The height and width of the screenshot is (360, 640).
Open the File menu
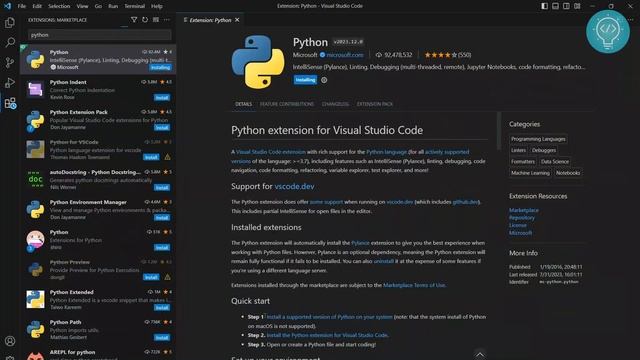pos(22,6)
